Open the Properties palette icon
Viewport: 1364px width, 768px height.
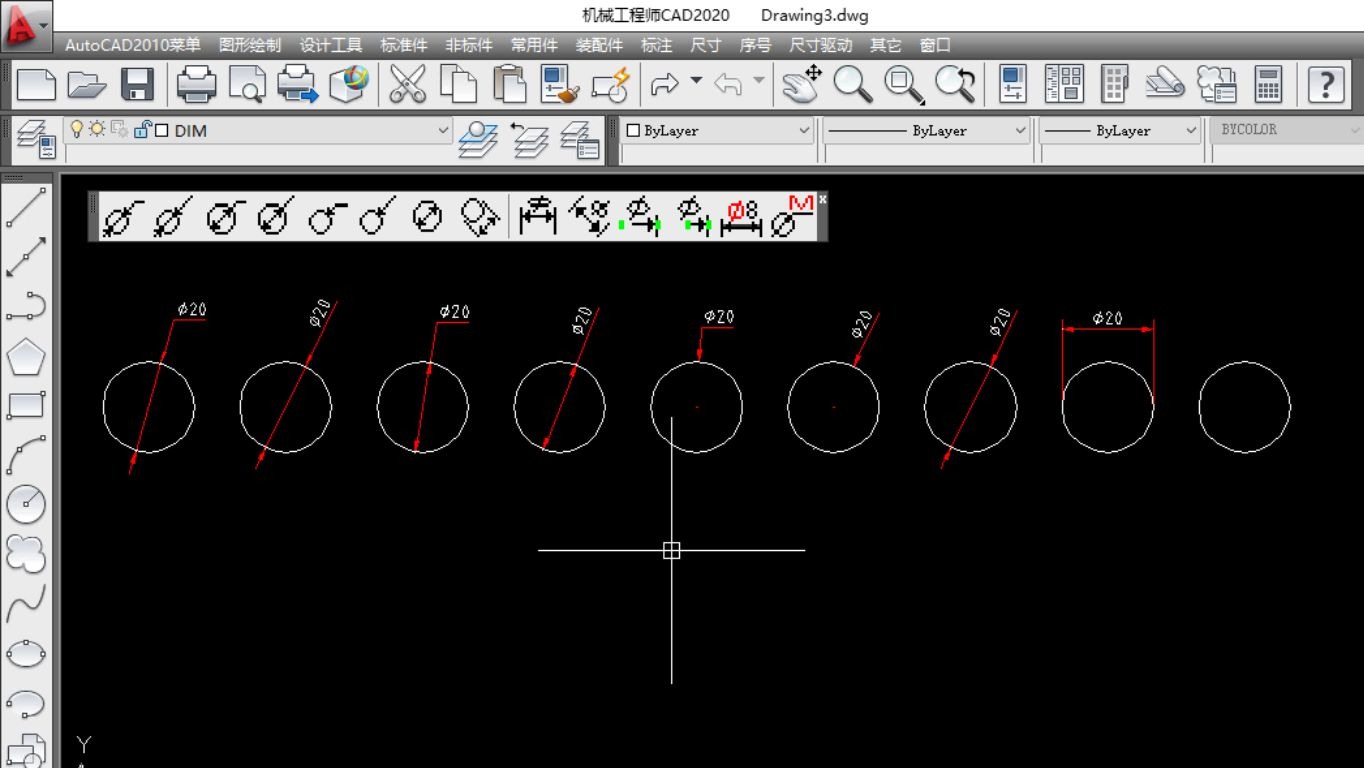tap(1013, 84)
